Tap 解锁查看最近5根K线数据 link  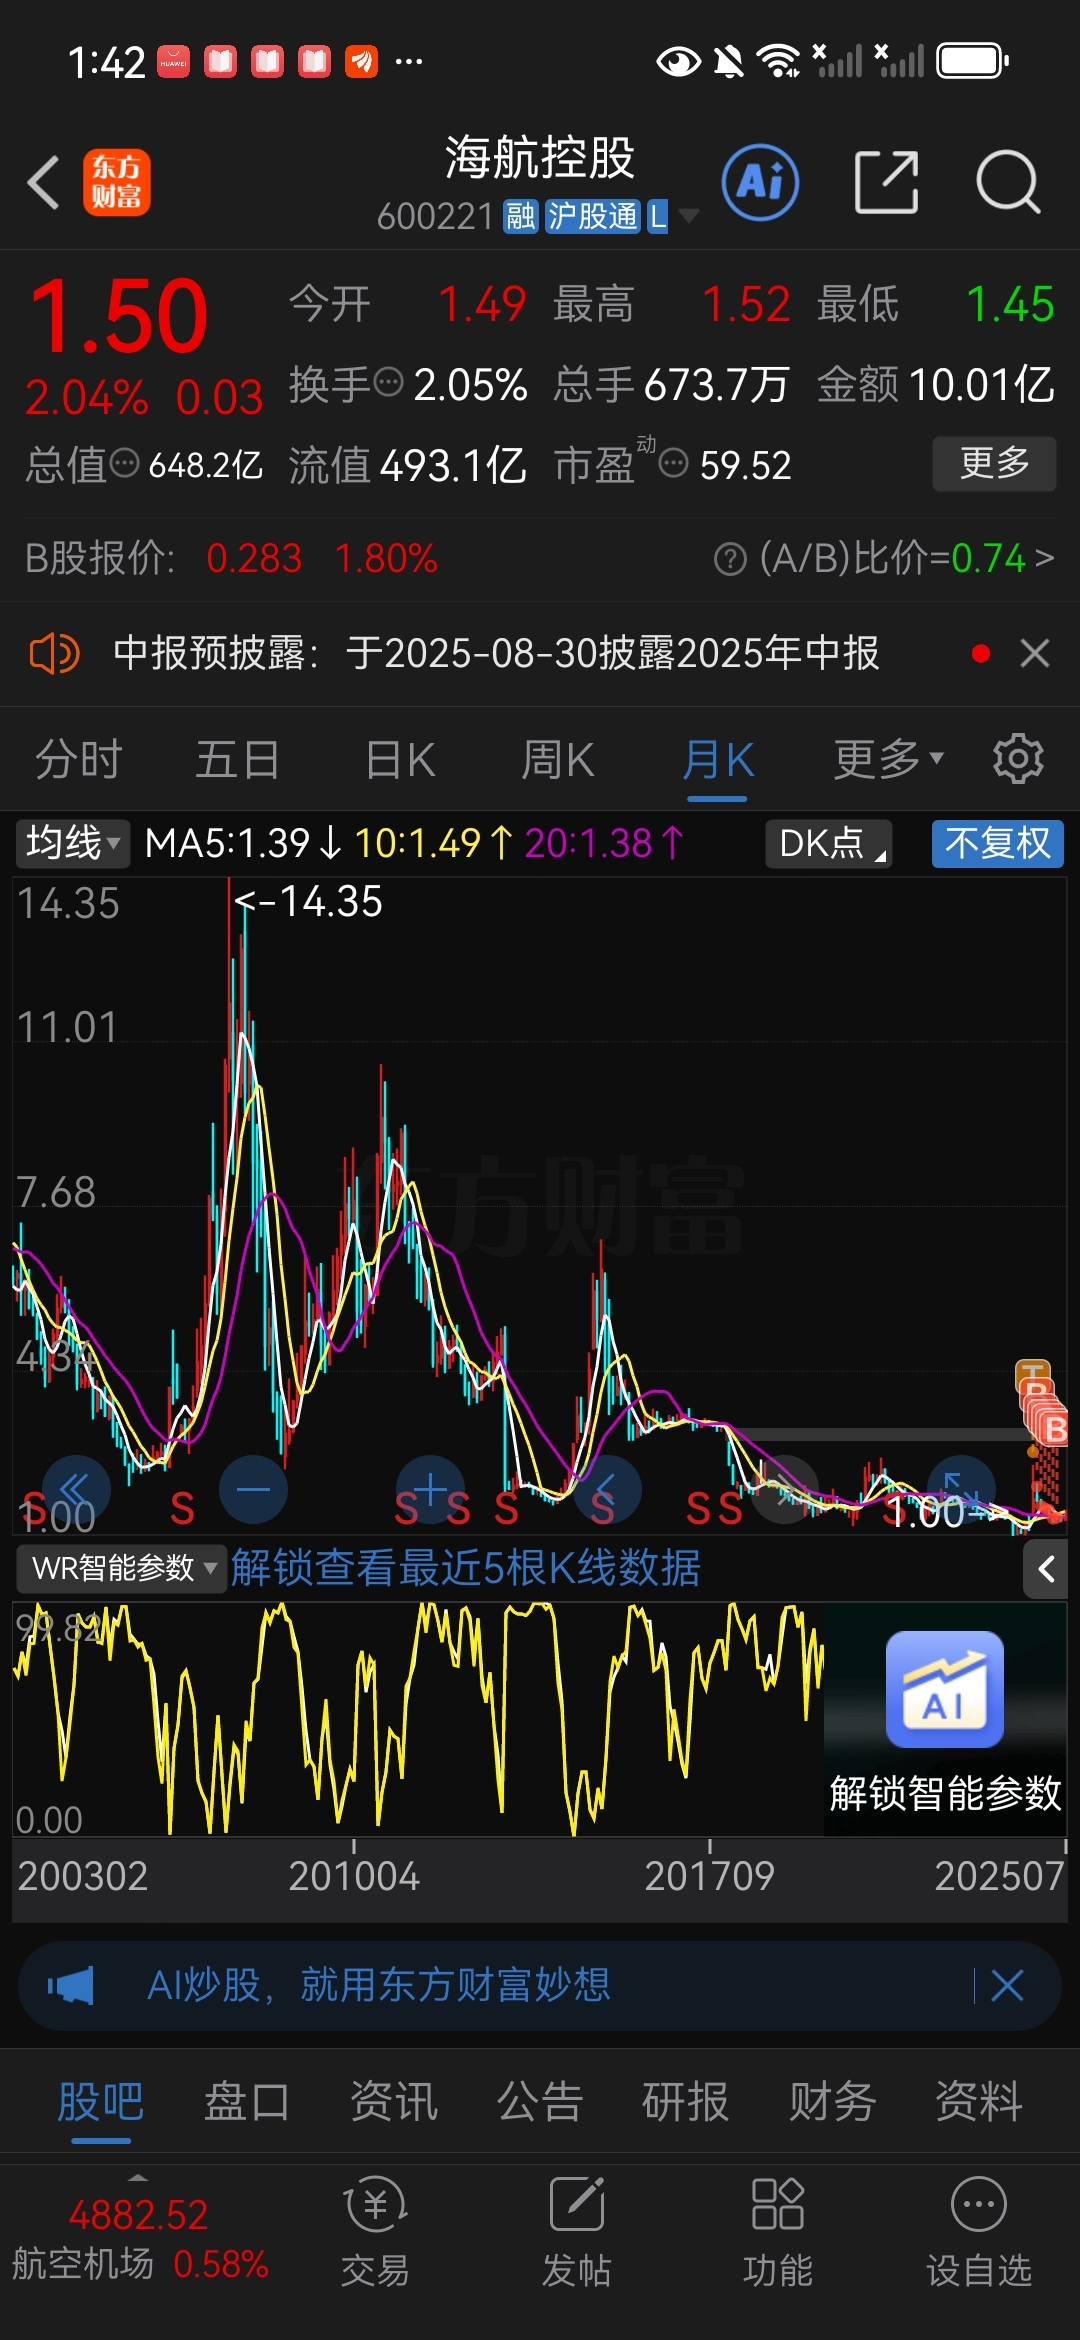coord(466,1568)
